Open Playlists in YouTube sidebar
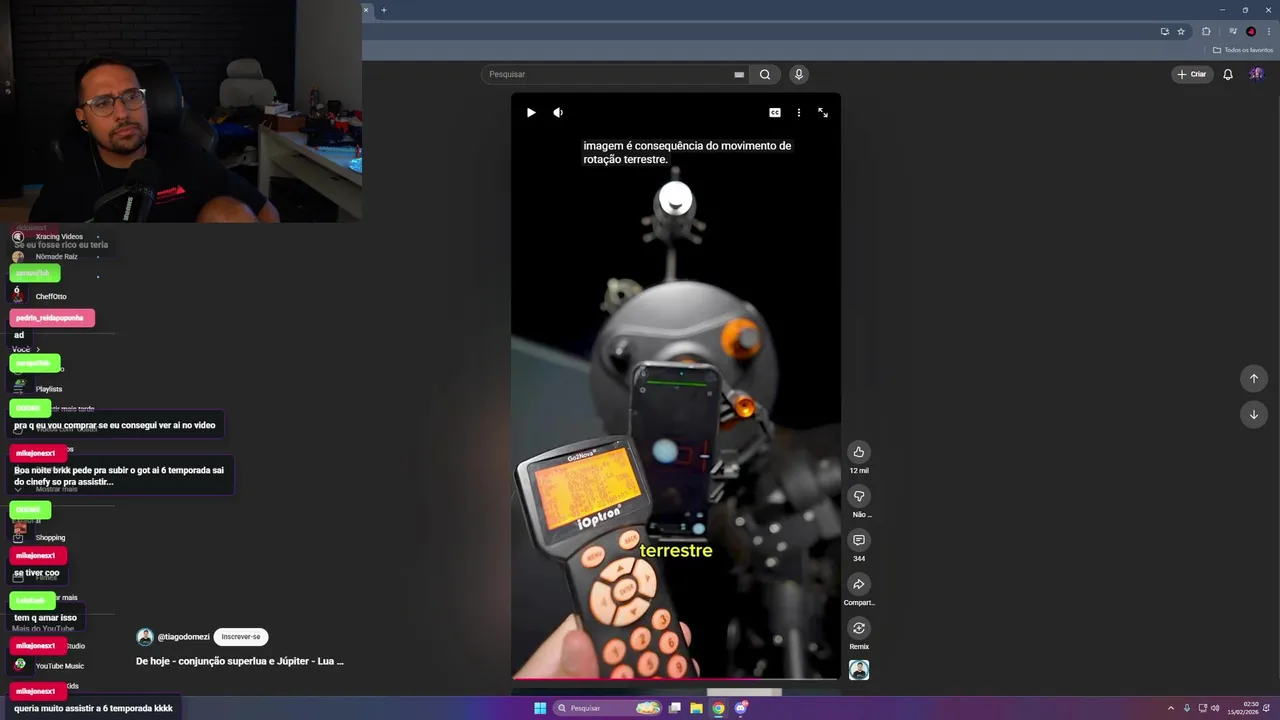Screen dimensions: 1280x720 (x=49, y=389)
